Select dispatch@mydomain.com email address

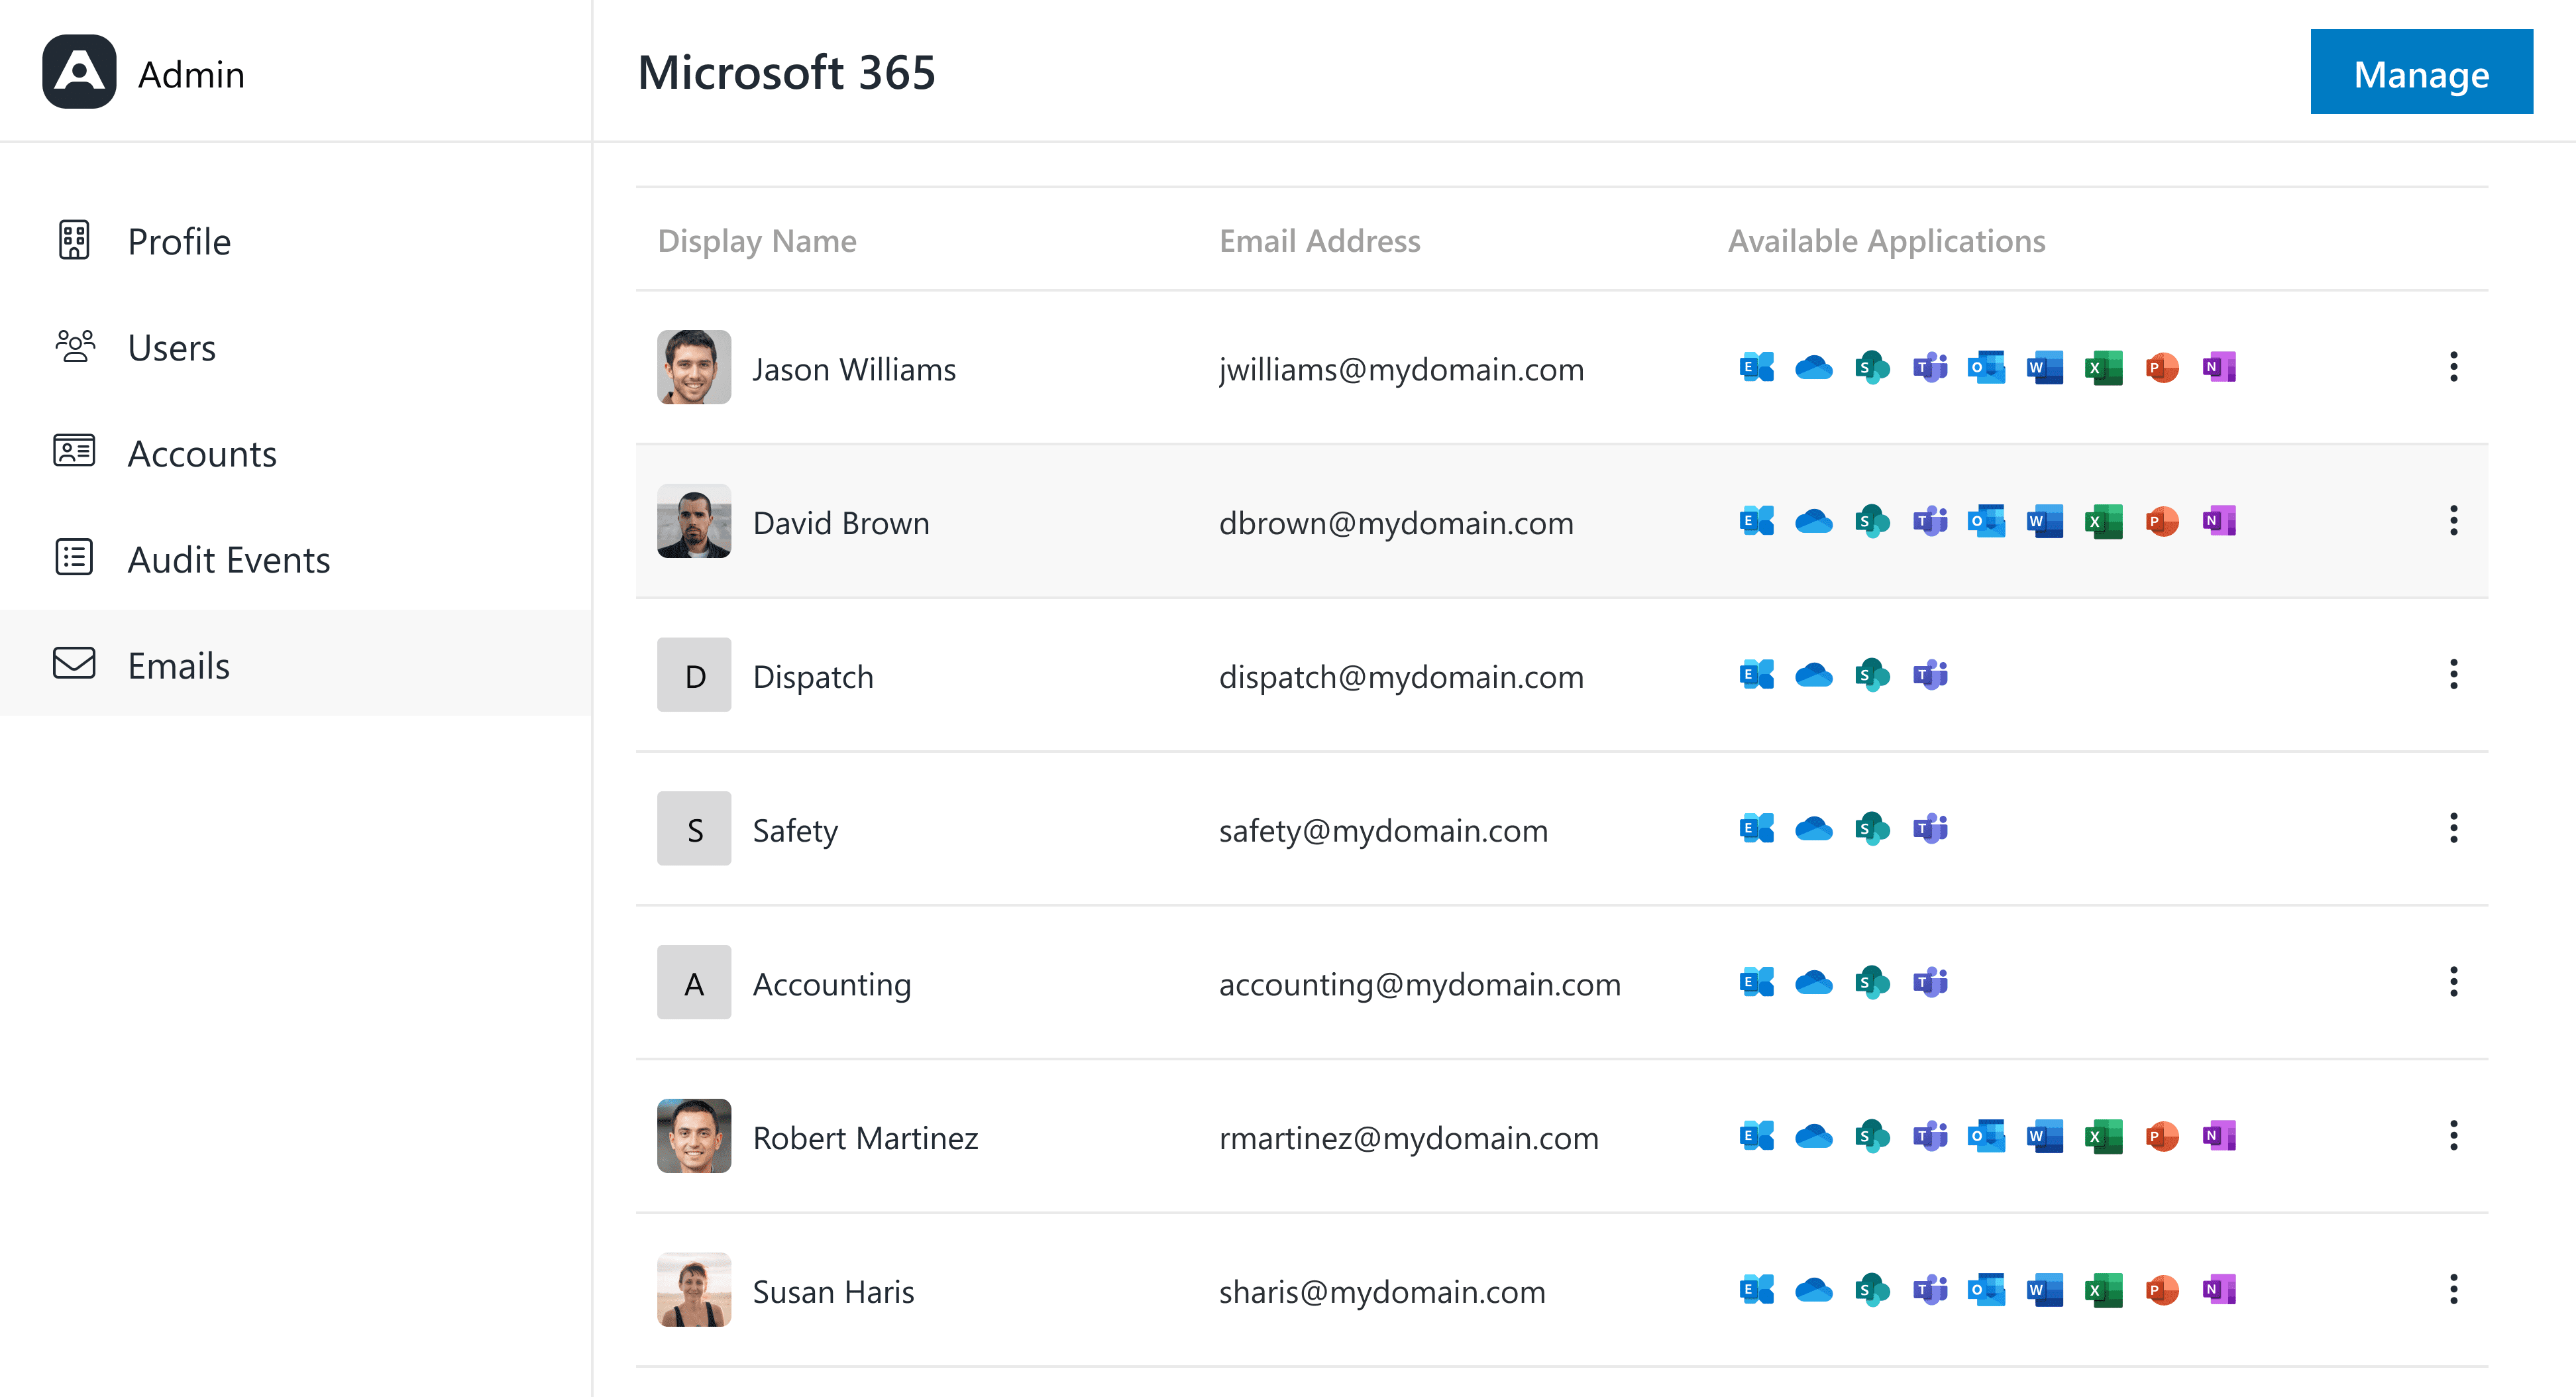point(1401,677)
